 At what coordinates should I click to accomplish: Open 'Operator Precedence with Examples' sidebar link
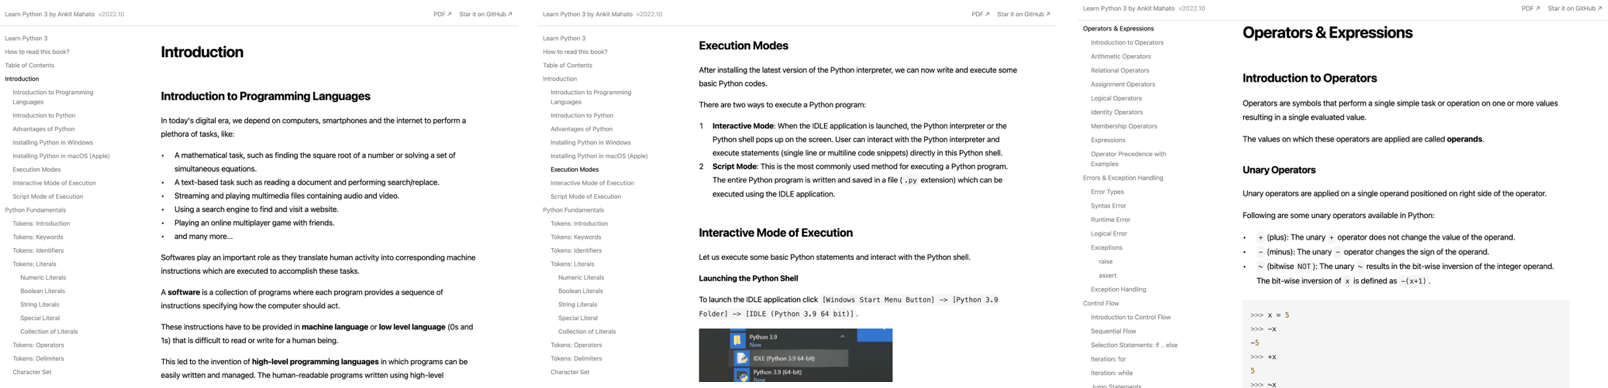[x=1129, y=159]
